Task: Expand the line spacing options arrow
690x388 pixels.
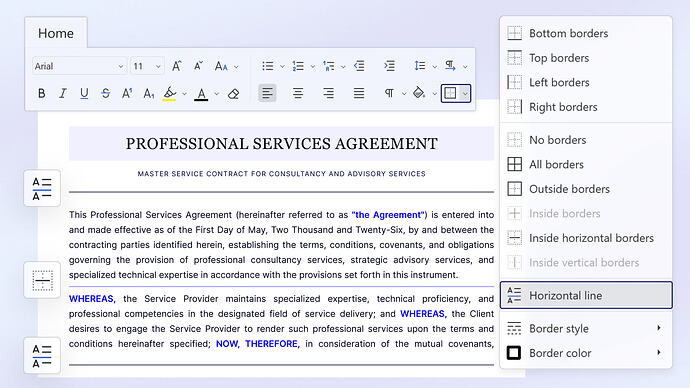Action: [x=435, y=67]
